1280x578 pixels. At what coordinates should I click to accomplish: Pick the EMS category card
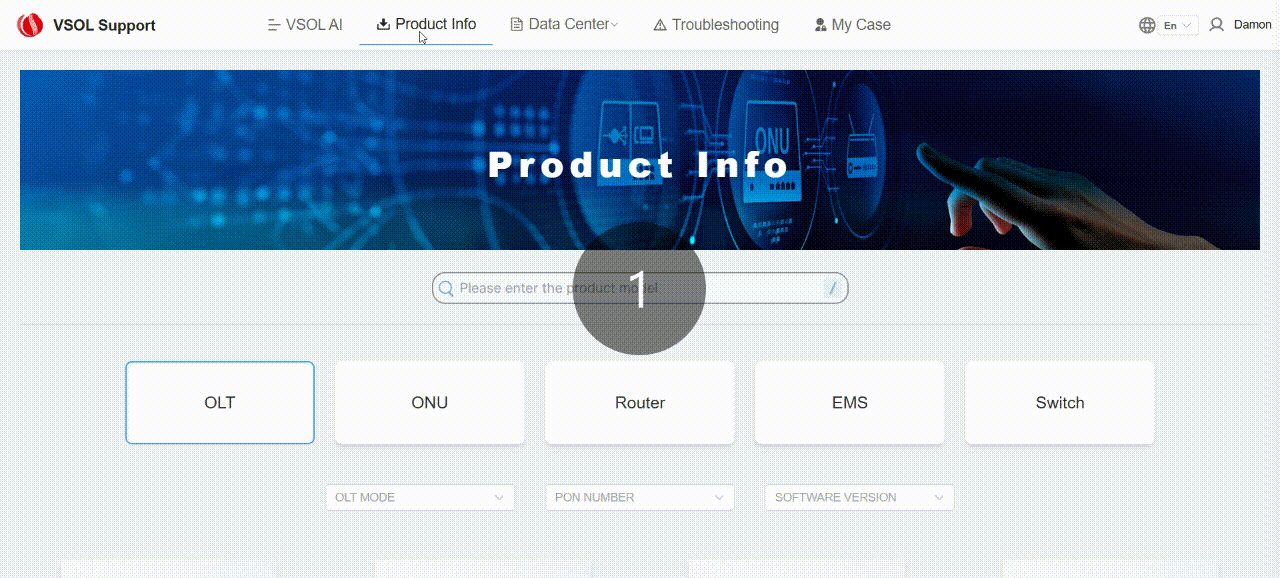coord(850,403)
